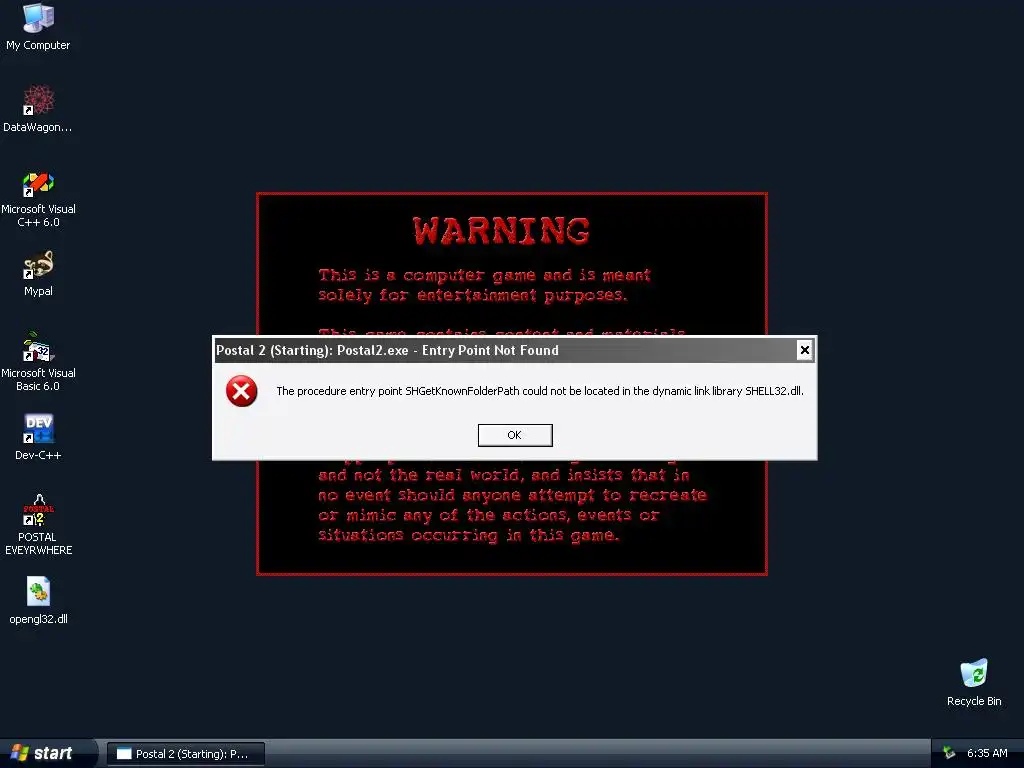The image size is (1024, 768).
Task: Click the 'Dev-C++' label text
Action: point(38,455)
